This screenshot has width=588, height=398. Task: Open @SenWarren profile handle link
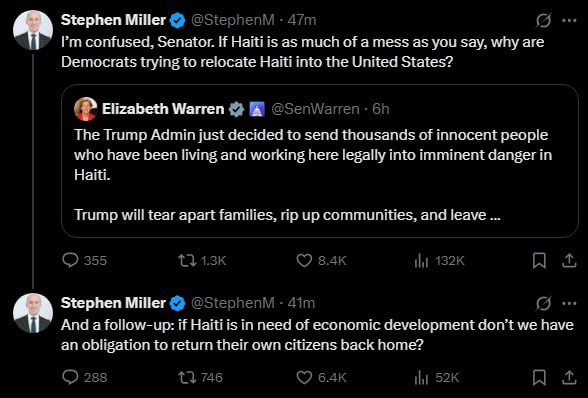pyautogui.click(x=315, y=109)
